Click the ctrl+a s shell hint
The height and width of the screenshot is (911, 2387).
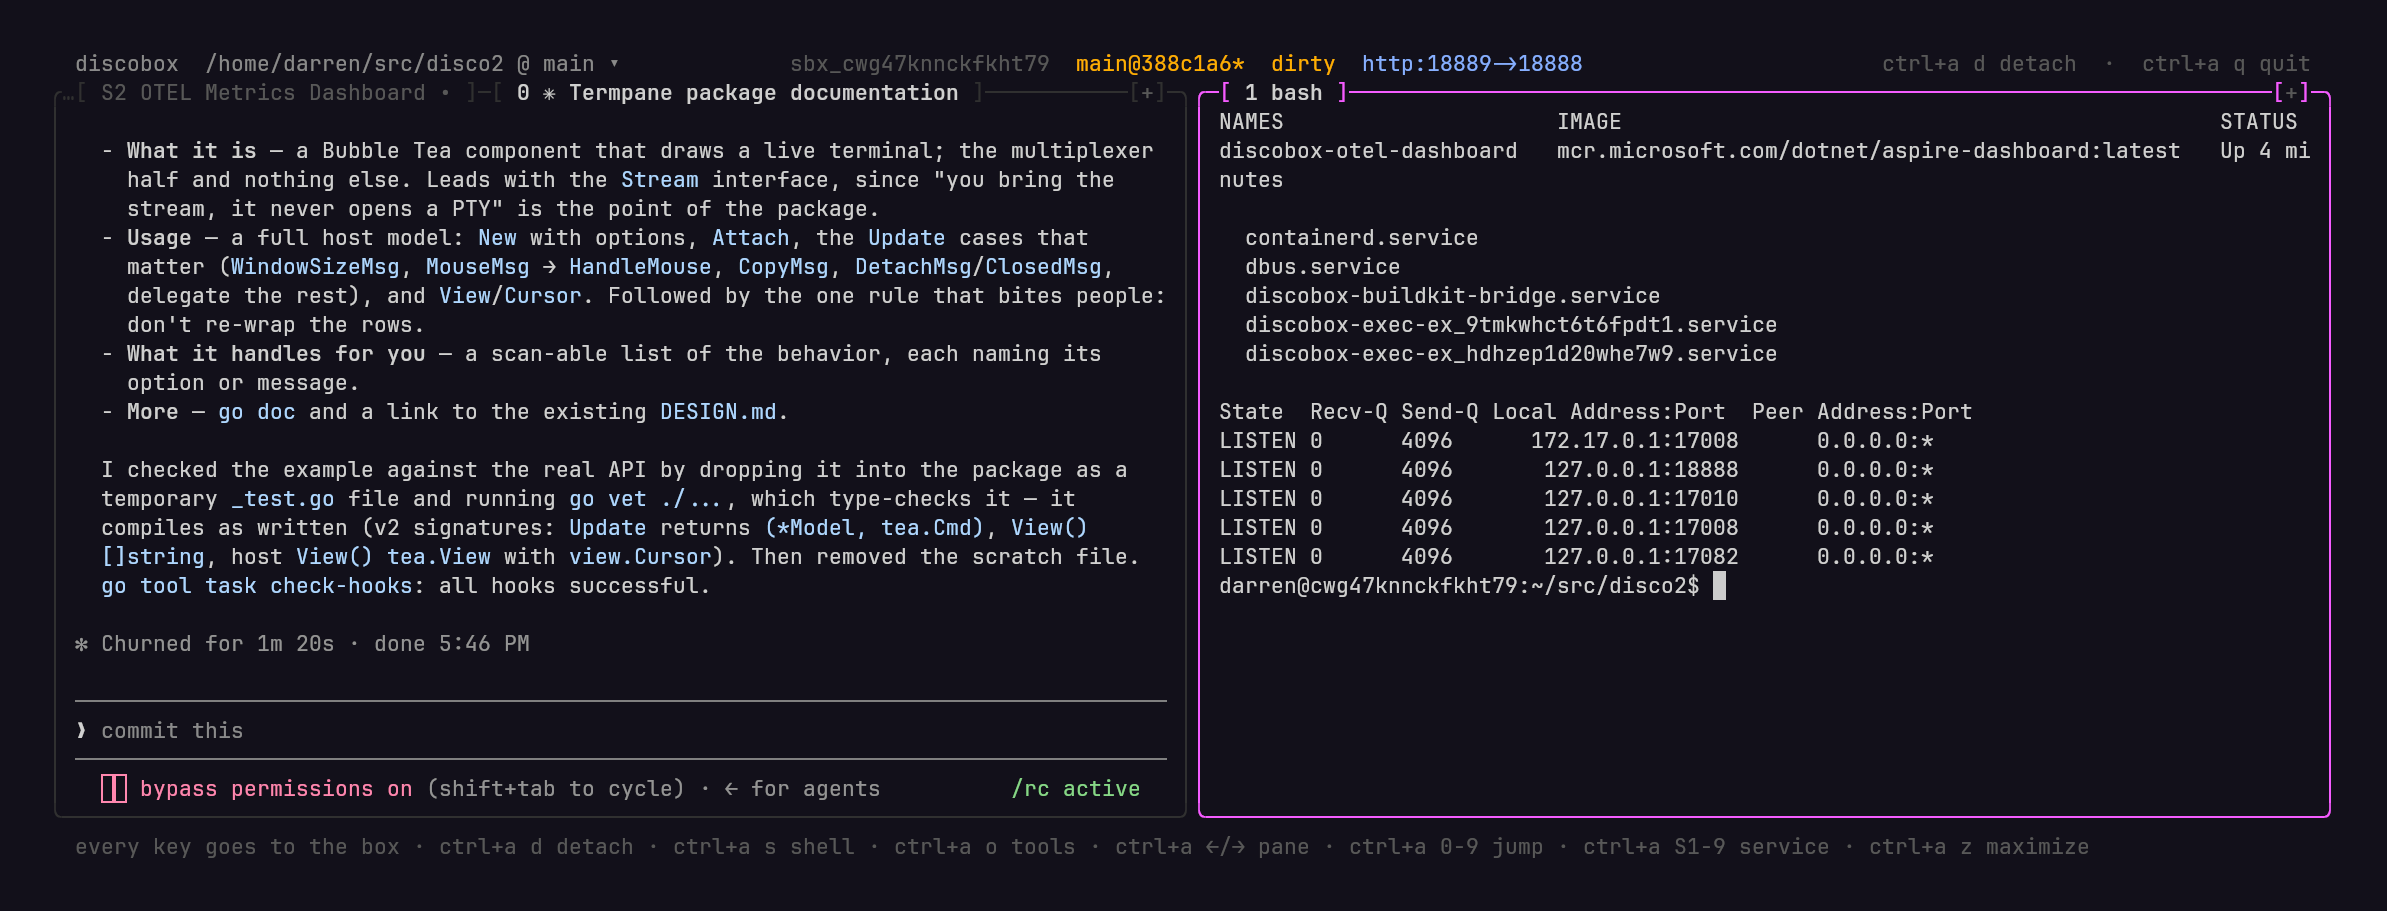[x=764, y=847]
